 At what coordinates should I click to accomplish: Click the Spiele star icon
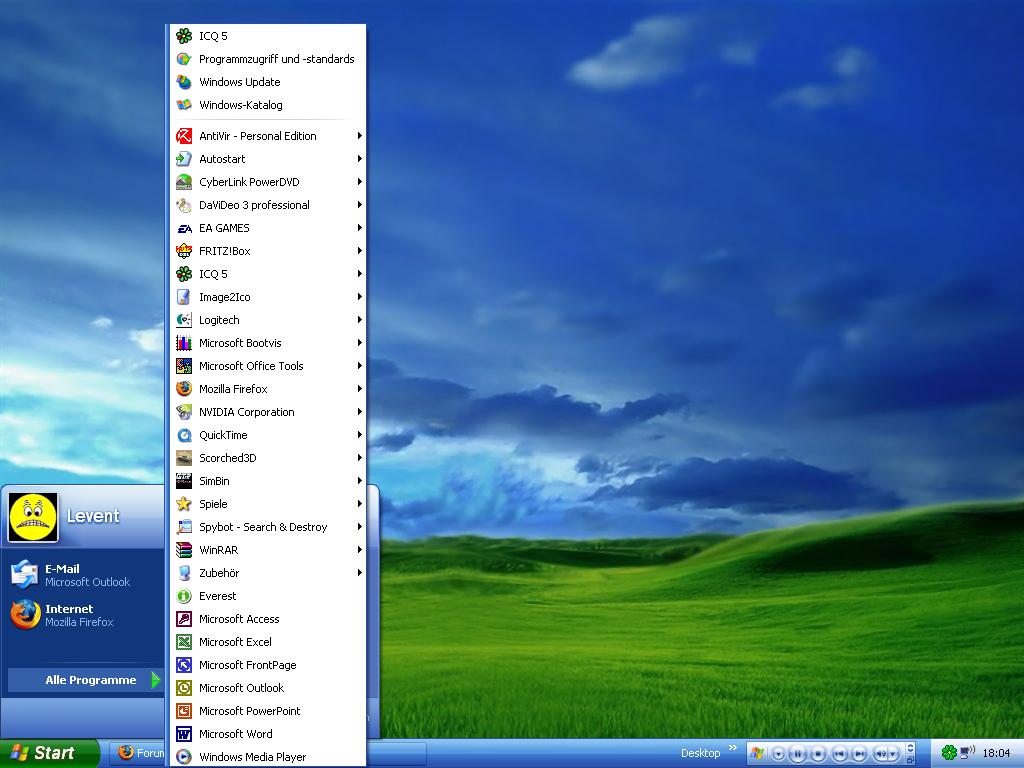pyautogui.click(x=184, y=504)
